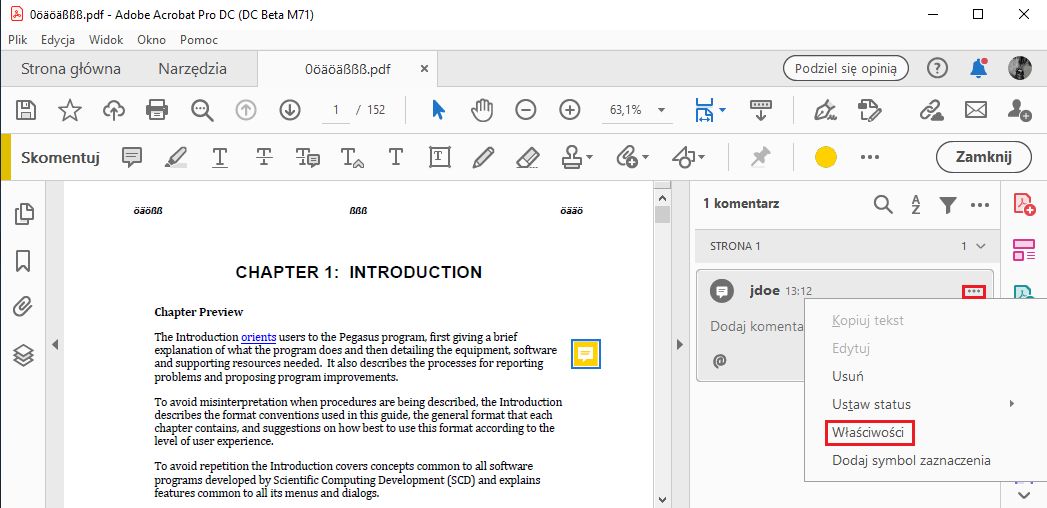Open the notifications bell
Viewport: 1047px width, 508px height.
(979, 68)
